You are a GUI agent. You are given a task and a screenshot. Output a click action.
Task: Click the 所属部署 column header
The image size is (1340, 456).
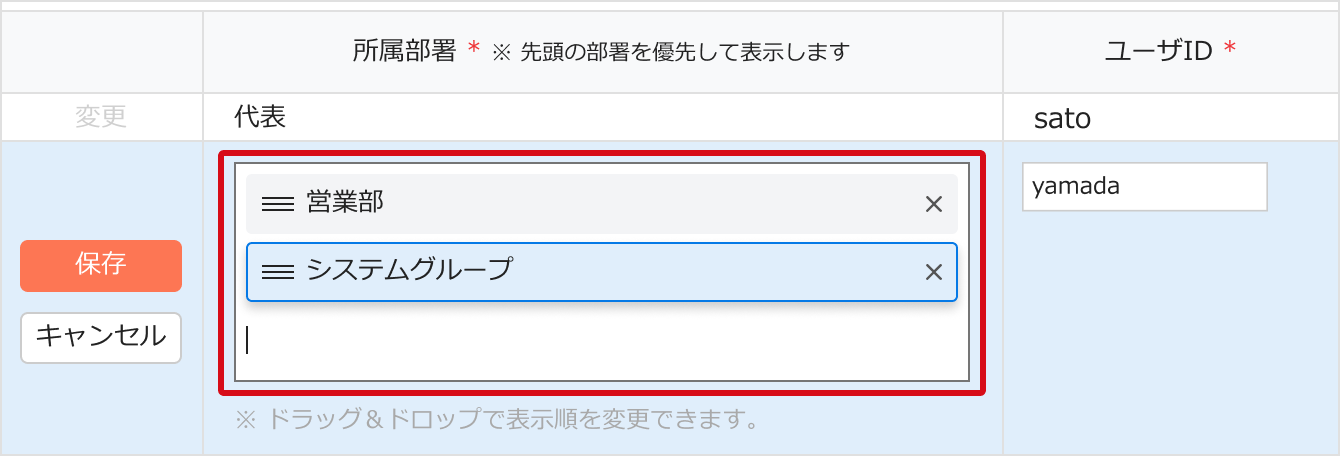[406, 51]
